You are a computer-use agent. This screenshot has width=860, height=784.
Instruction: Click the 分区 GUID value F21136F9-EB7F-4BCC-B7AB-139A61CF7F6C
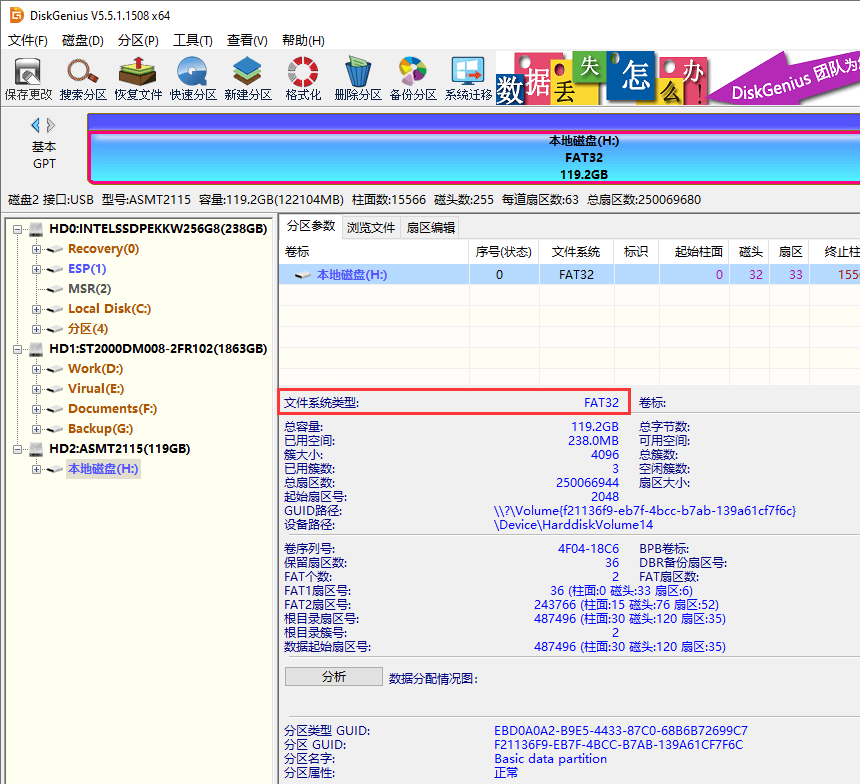(618, 745)
